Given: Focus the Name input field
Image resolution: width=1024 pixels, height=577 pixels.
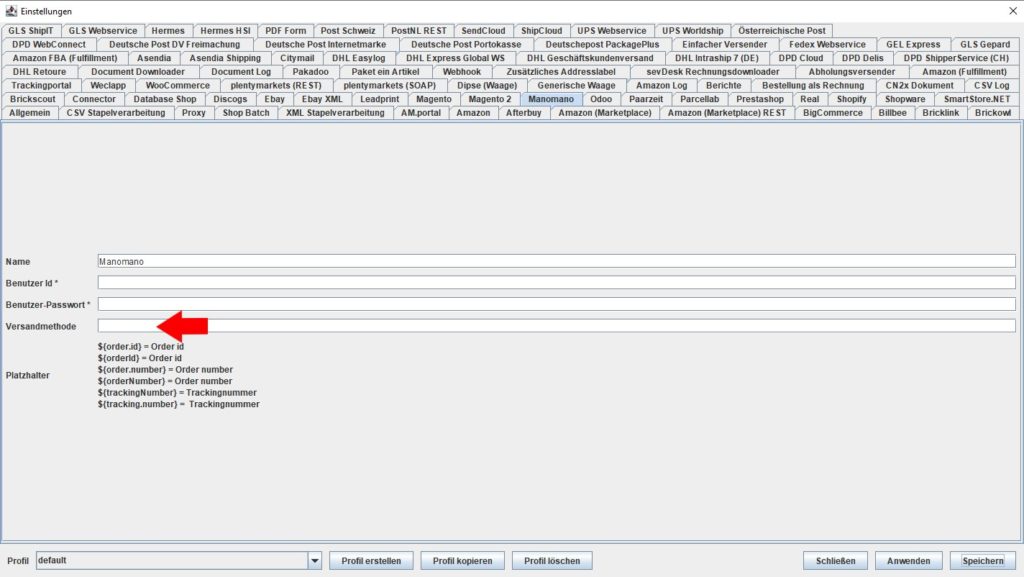Looking at the screenshot, I should tap(556, 261).
